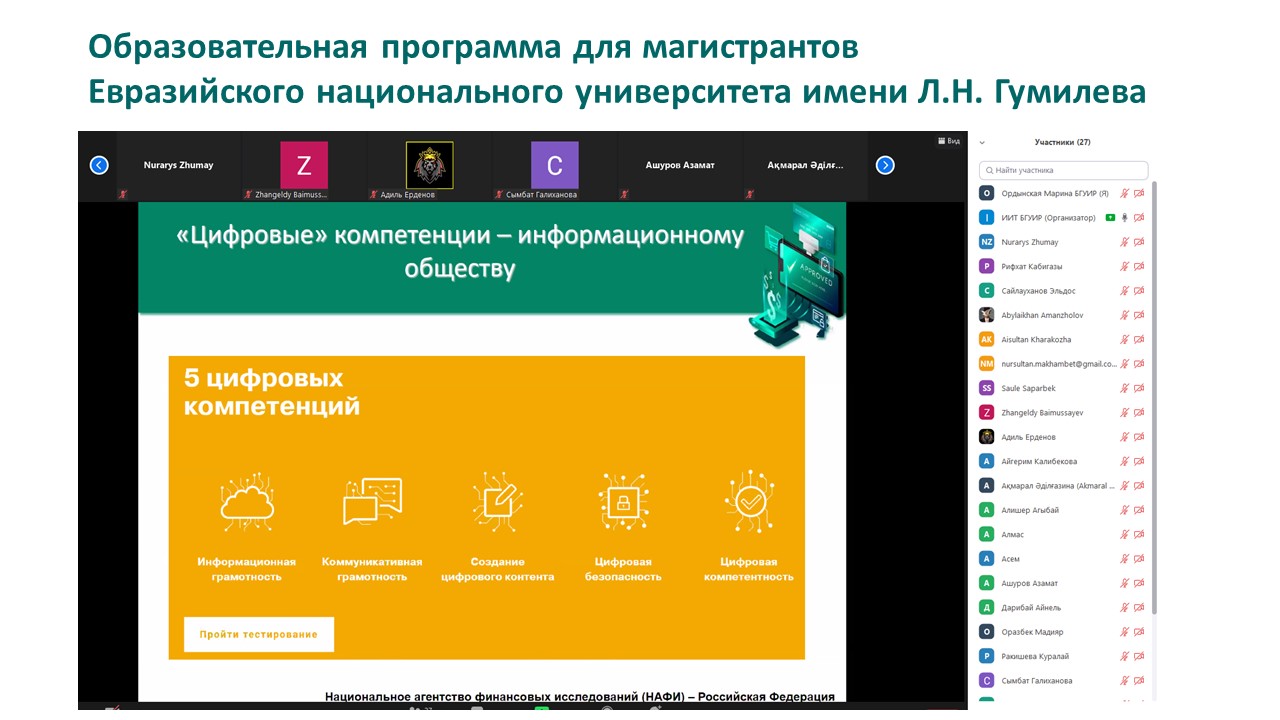Viewport: 1280px width, 720px height.
Task: Click the Дарибай Айнель name in the list
Action: 1031,608
